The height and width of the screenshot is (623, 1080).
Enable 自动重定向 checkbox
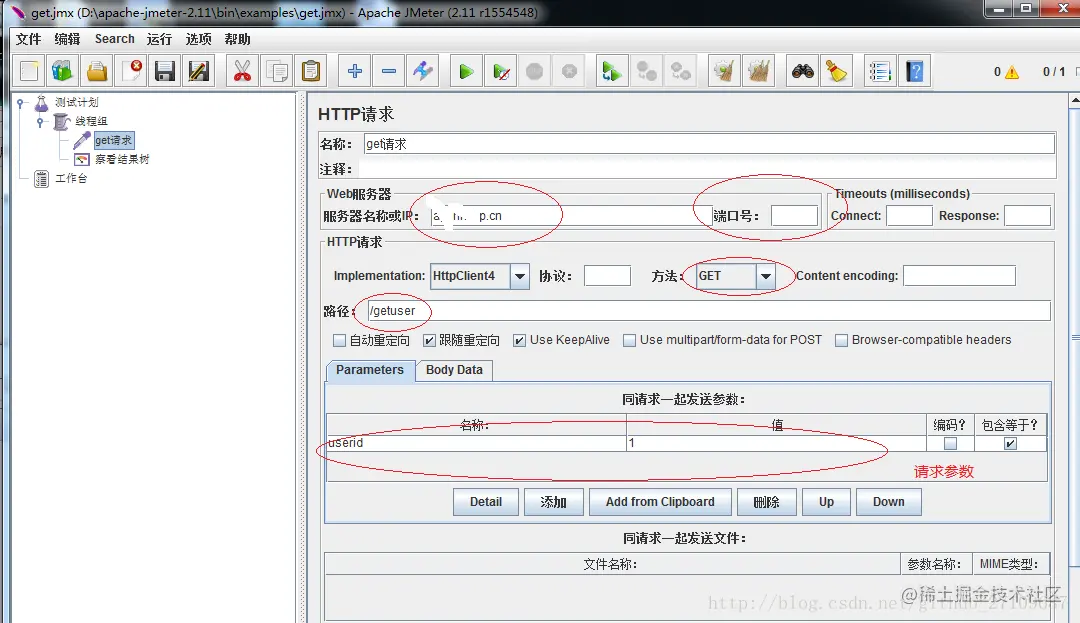pos(339,340)
